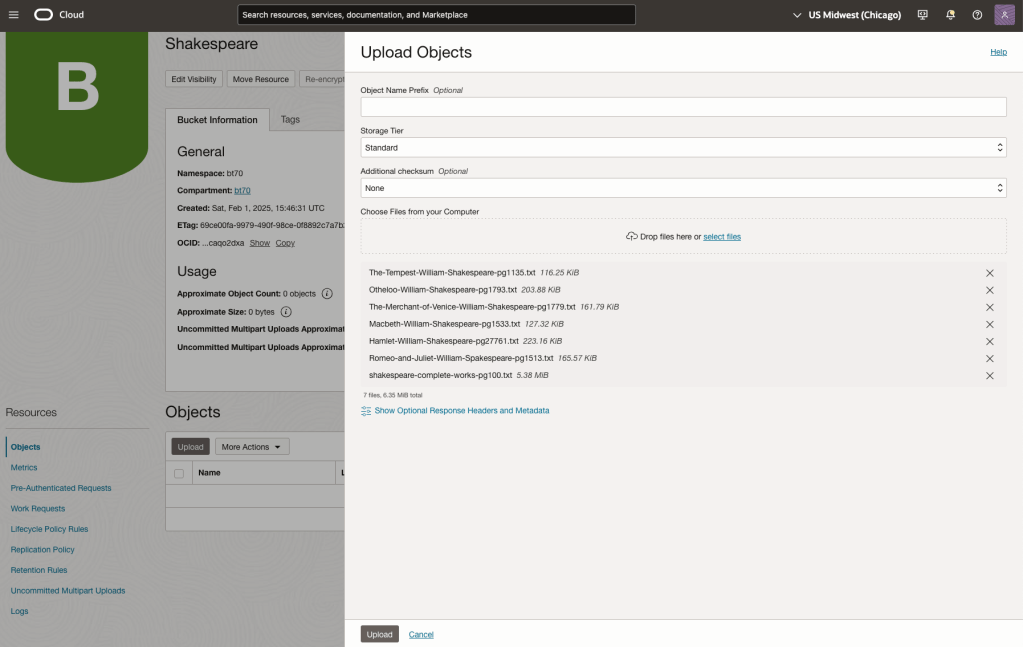Open Pre-Authenticated Requests in Resources menu
Image resolution: width=1023 pixels, height=647 pixels.
[x=61, y=488]
